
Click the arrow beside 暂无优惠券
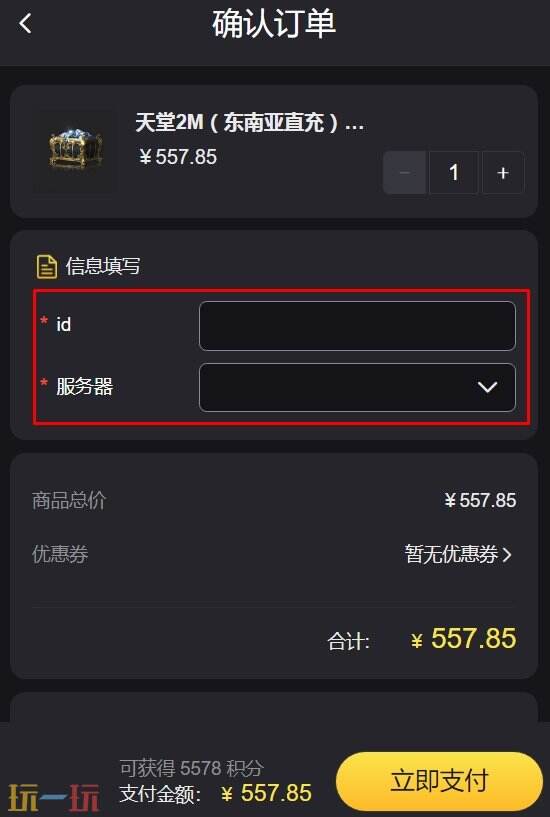(507, 554)
